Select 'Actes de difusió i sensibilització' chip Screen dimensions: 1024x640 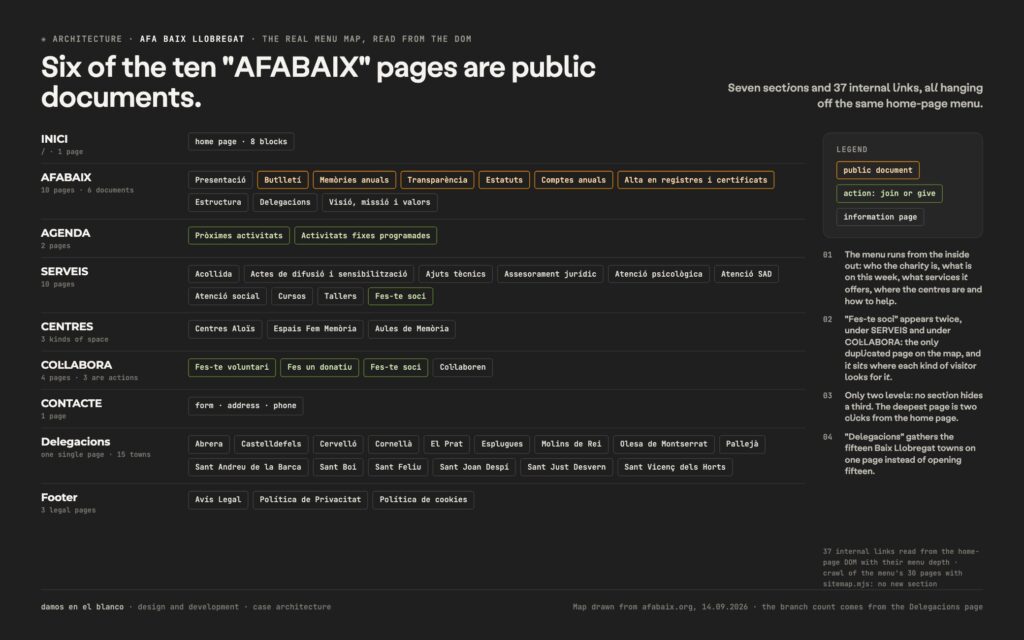click(328, 274)
